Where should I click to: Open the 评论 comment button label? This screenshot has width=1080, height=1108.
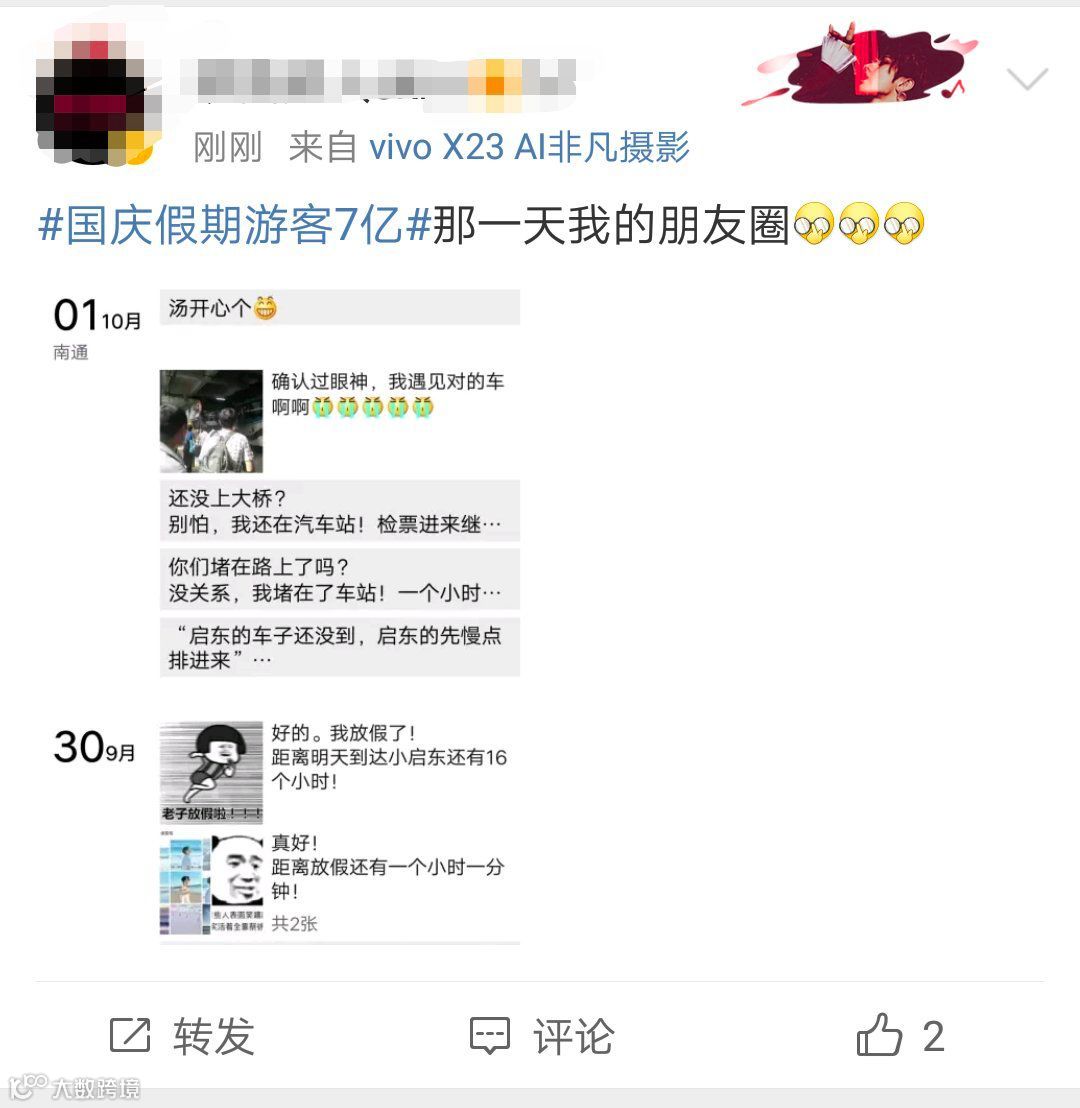click(573, 1037)
